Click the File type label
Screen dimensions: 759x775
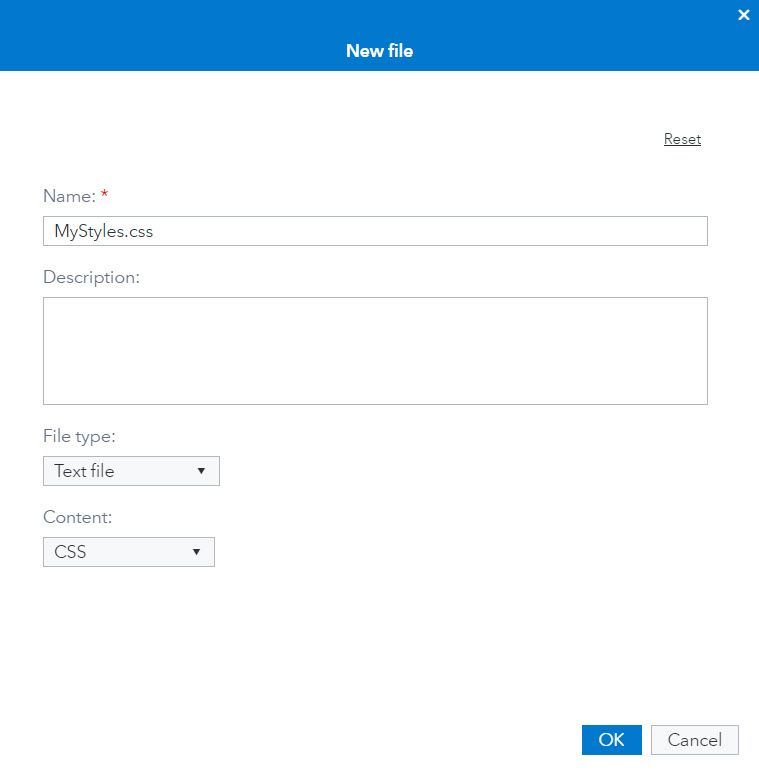click(79, 436)
